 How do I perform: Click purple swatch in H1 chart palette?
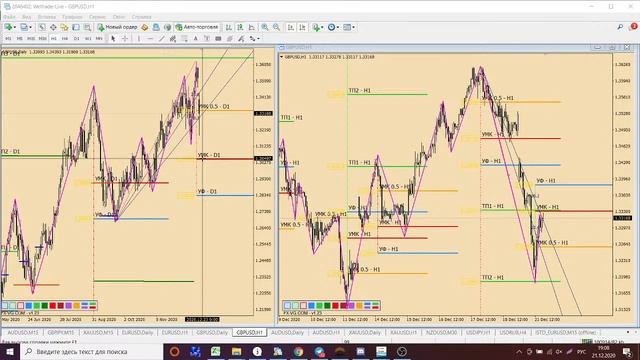click(x=351, y=305)
